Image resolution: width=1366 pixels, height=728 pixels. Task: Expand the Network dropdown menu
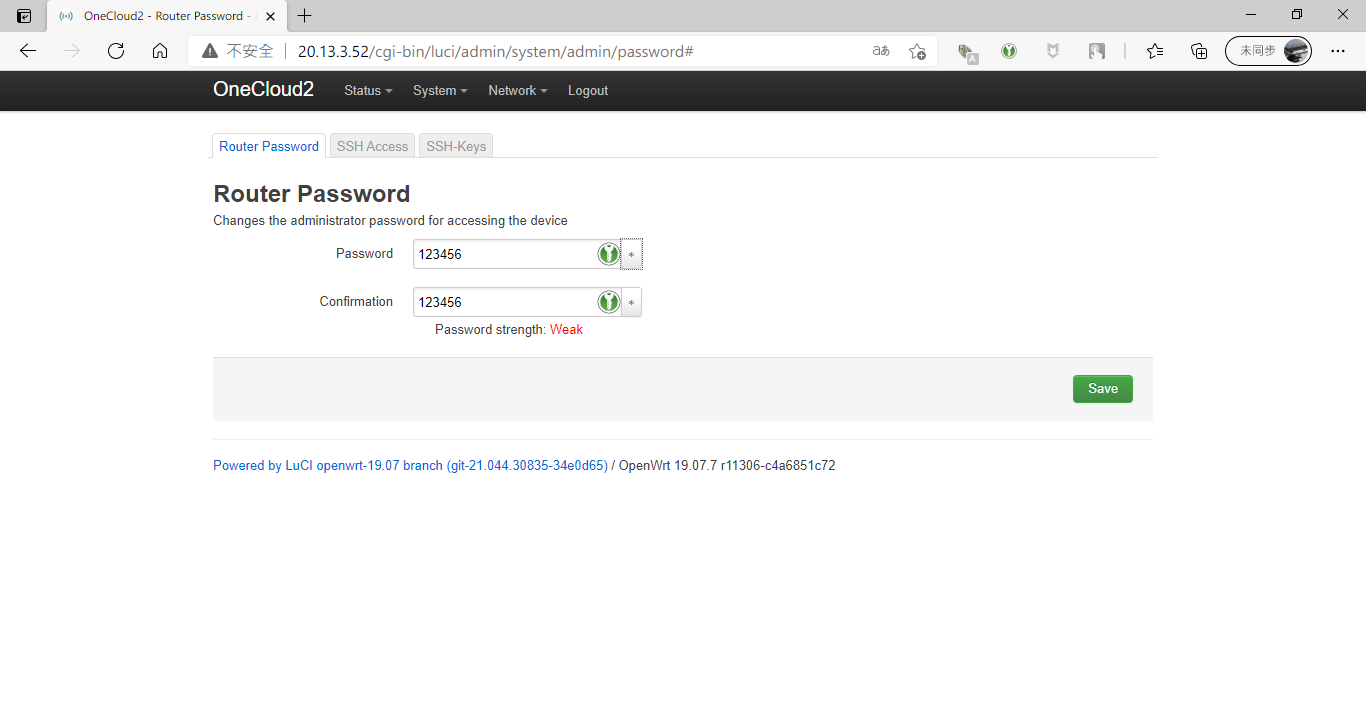(x=517, y=91)
